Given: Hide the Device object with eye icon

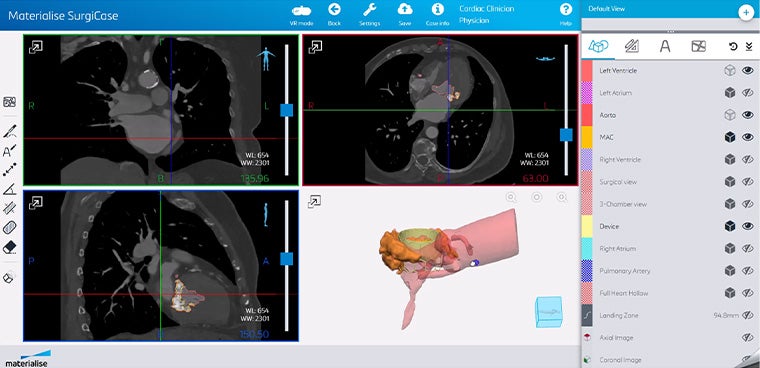Looking at the screenshot, I should 748,226.
